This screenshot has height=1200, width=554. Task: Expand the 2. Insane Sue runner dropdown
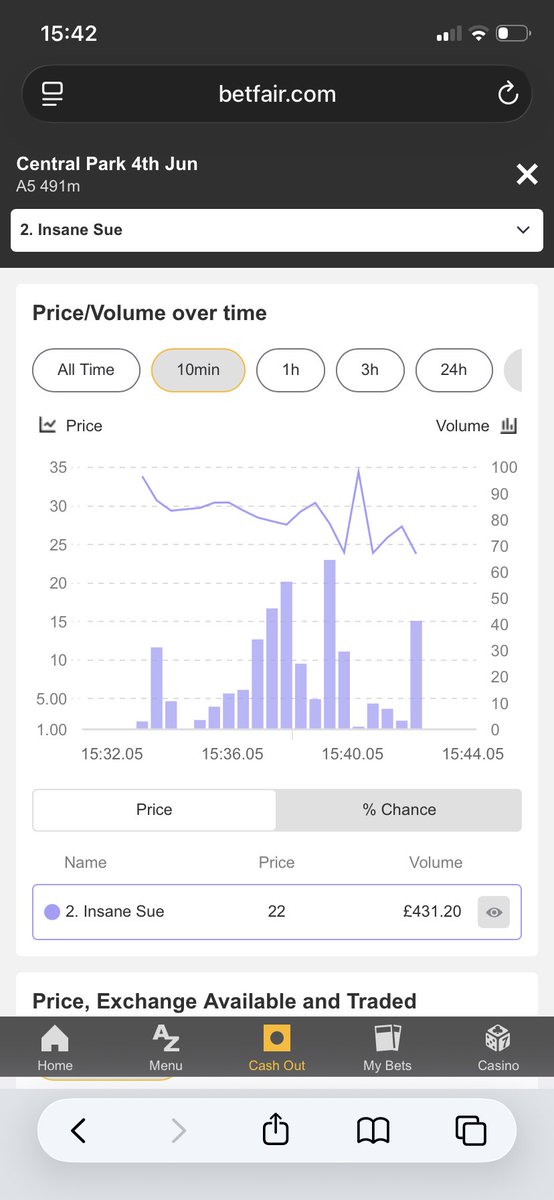pyautogui.click(x=277, y=230)
